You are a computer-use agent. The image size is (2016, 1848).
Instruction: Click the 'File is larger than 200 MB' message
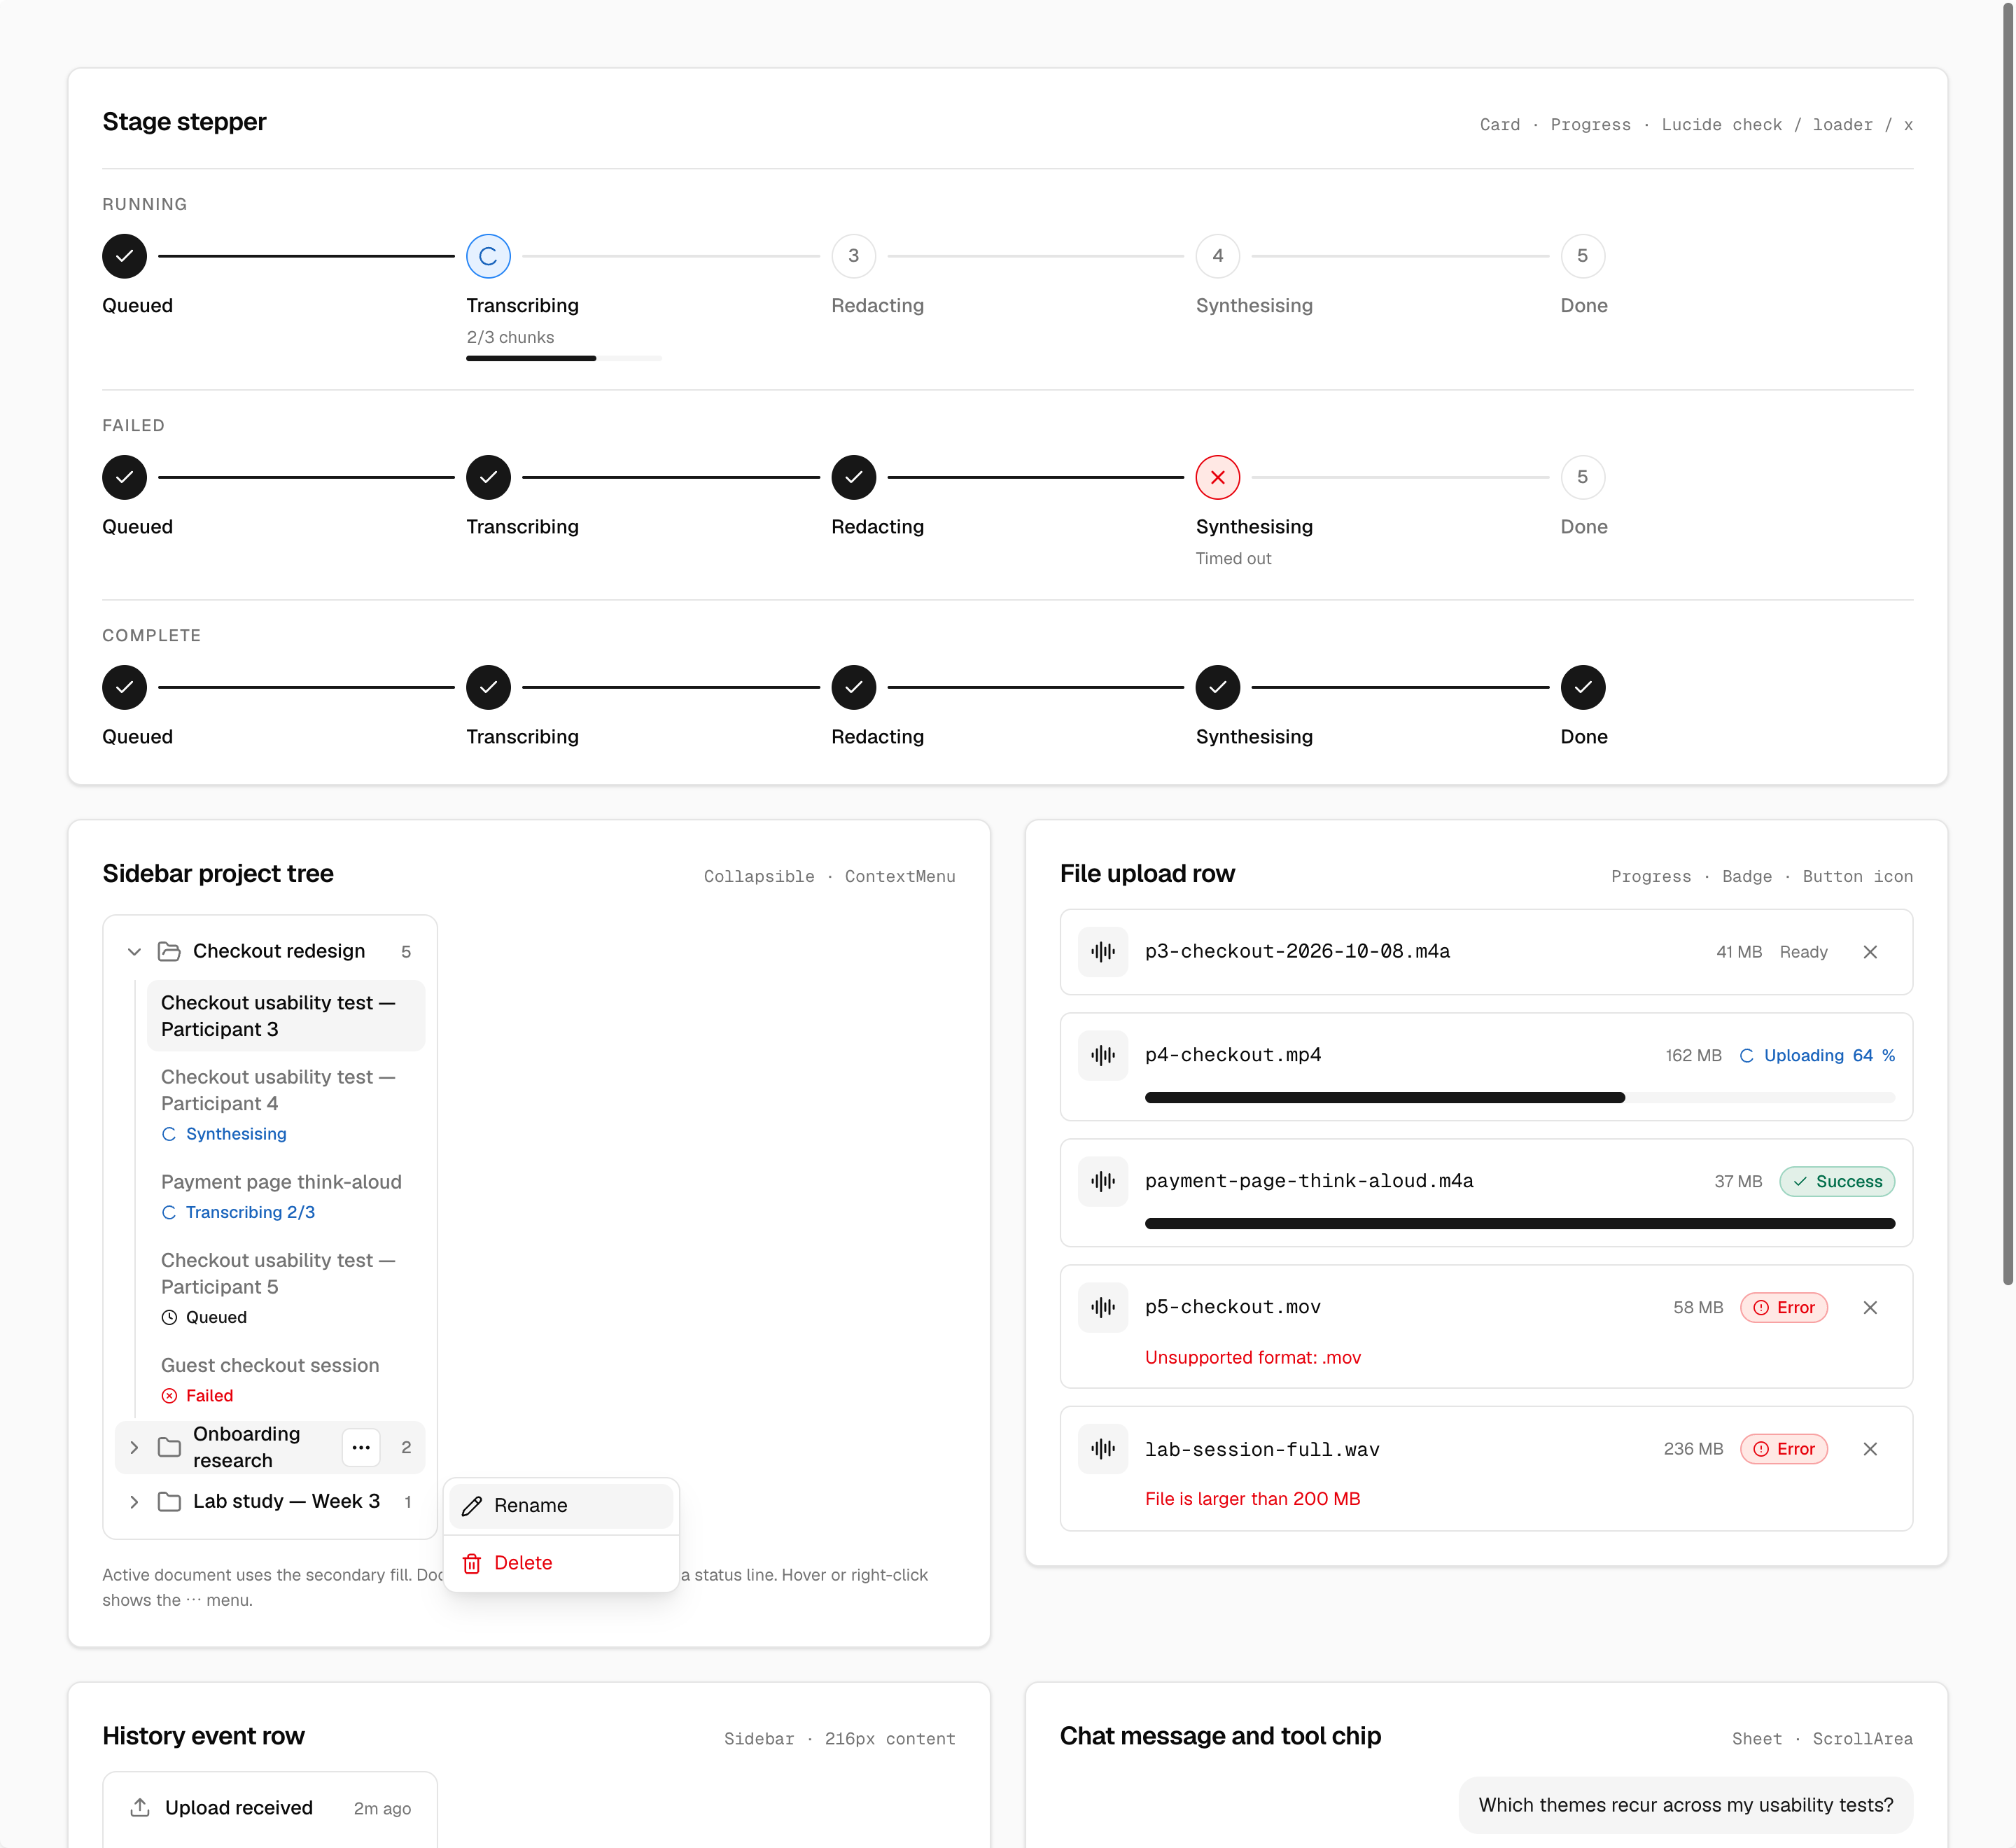1252,1499
